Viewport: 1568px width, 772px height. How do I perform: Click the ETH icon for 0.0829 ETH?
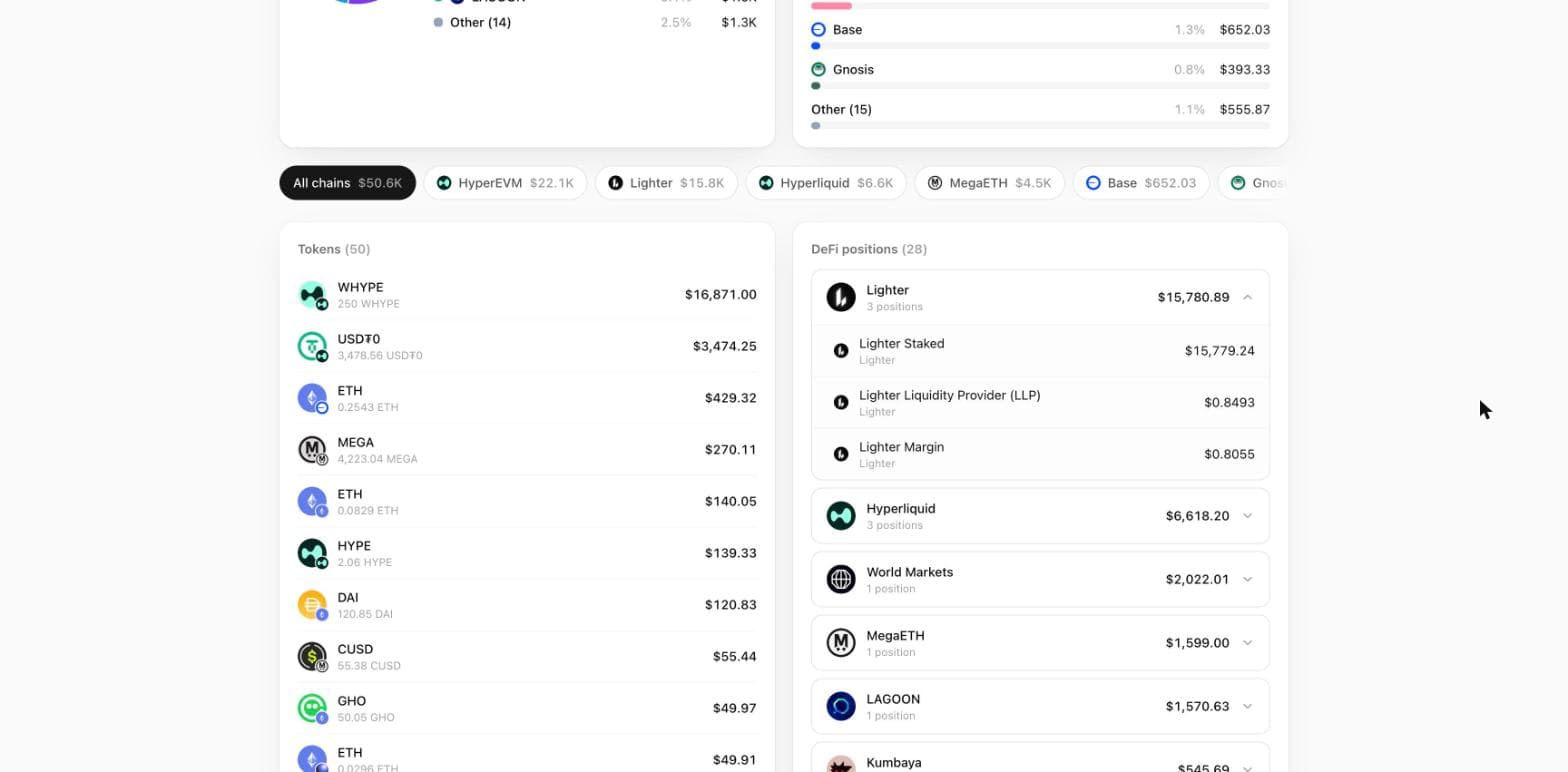pos(312,501)
